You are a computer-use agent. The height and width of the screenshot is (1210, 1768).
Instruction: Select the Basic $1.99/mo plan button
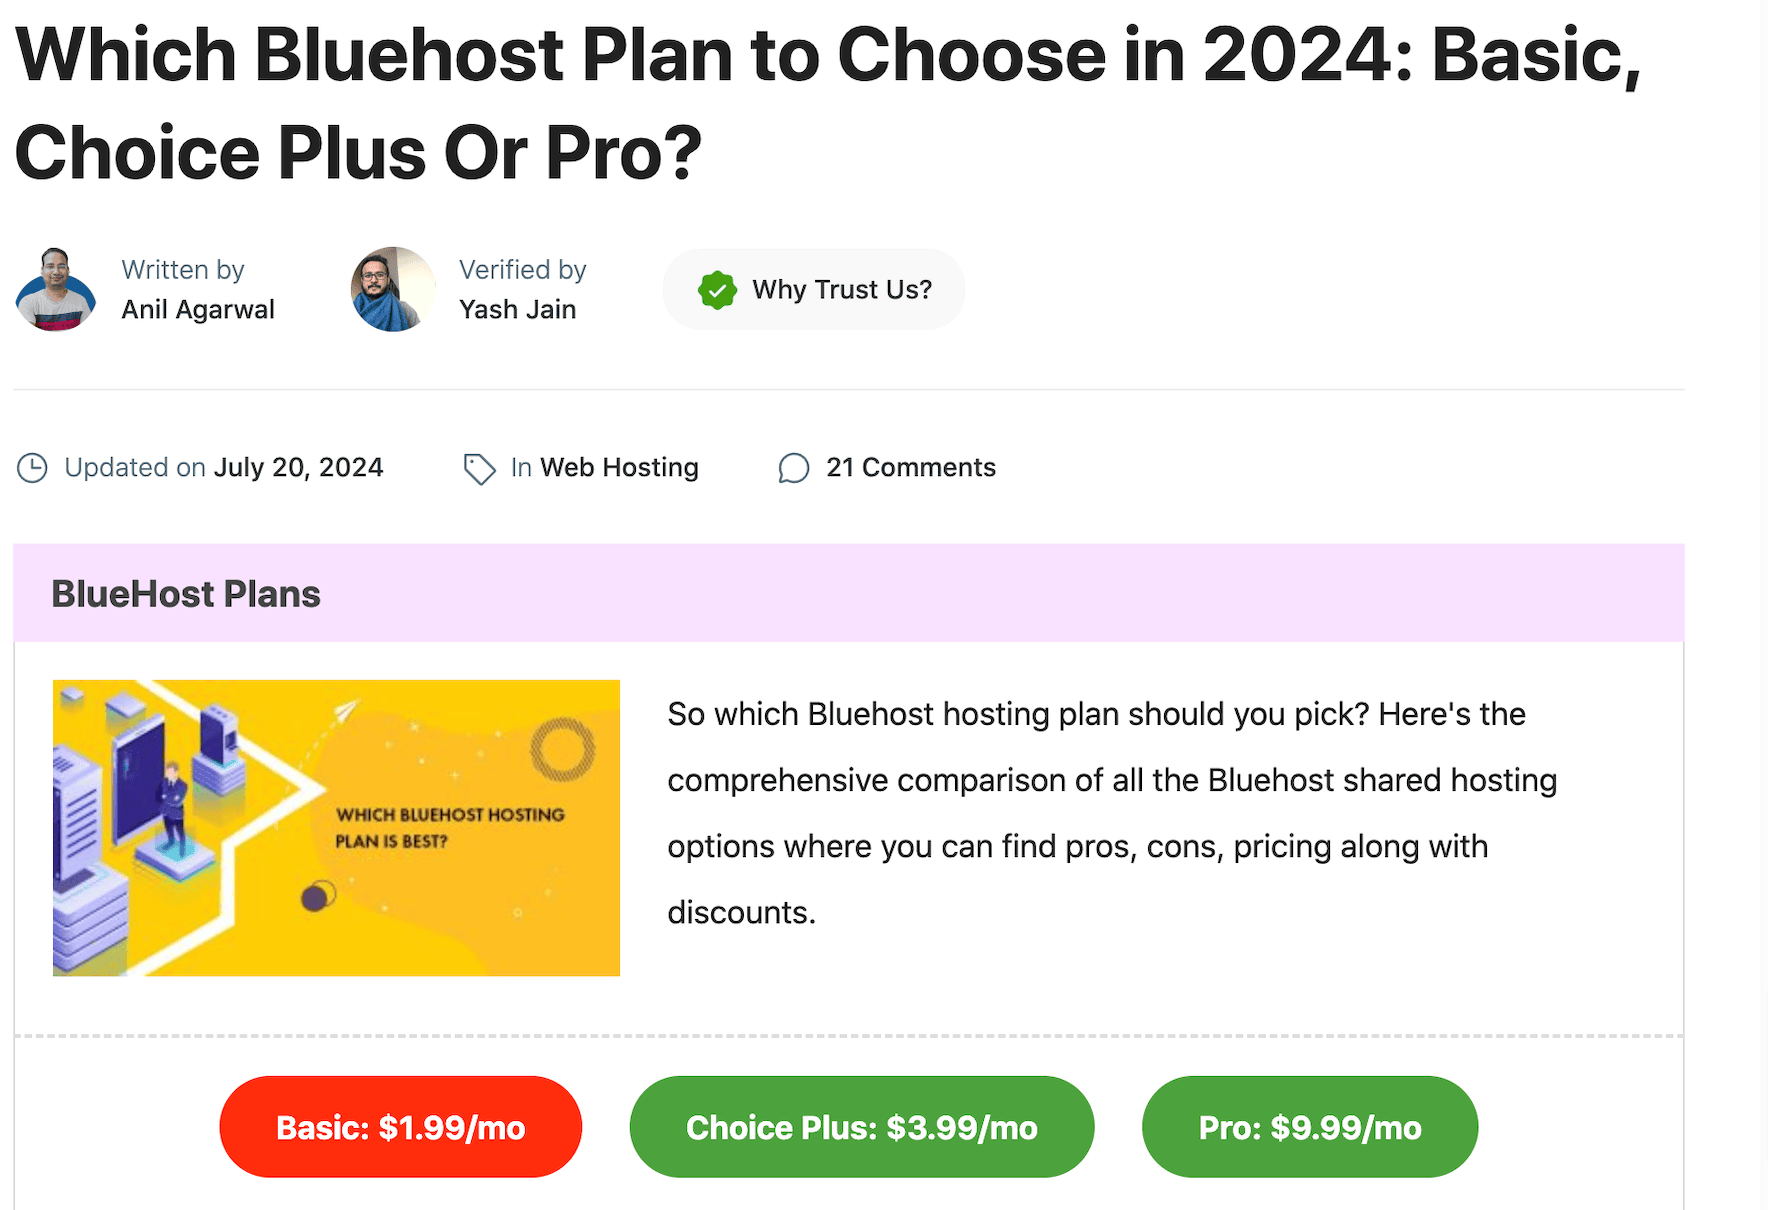[x=401, y=1126]
